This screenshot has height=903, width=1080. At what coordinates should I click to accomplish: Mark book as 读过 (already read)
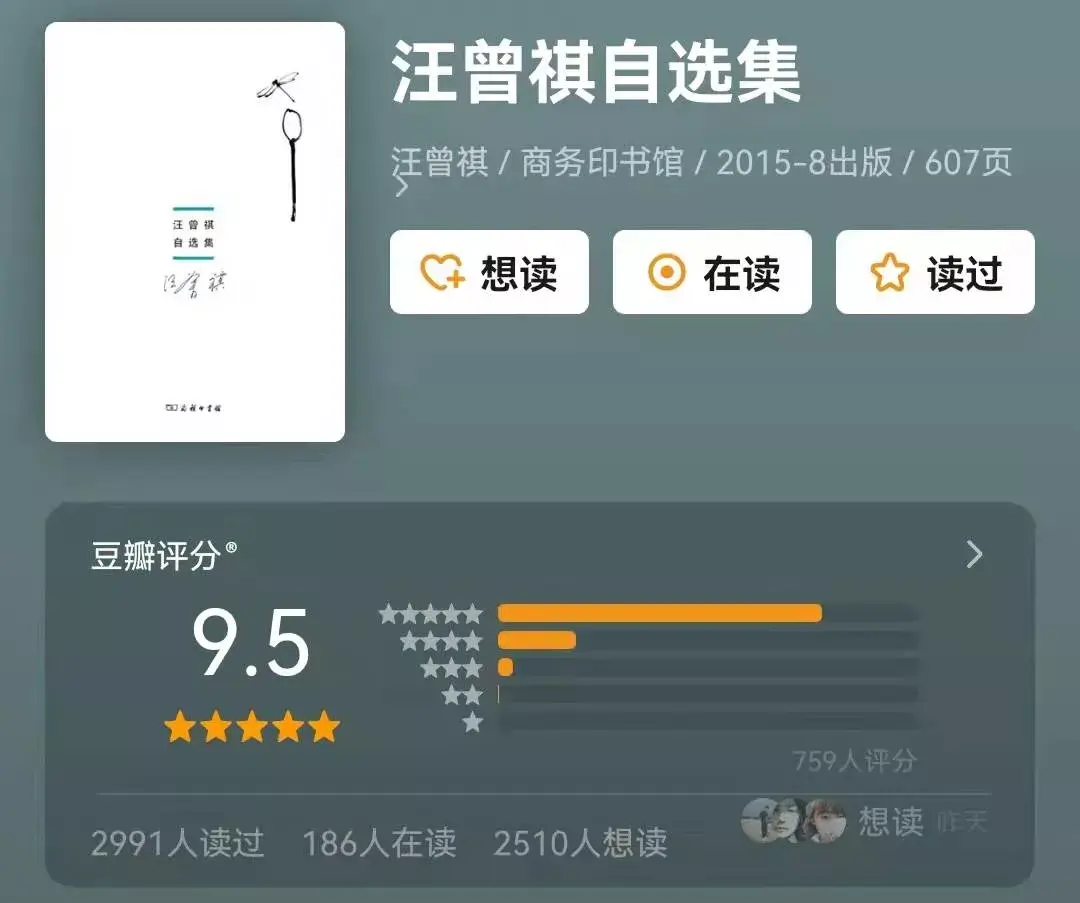tap(935, 272)
